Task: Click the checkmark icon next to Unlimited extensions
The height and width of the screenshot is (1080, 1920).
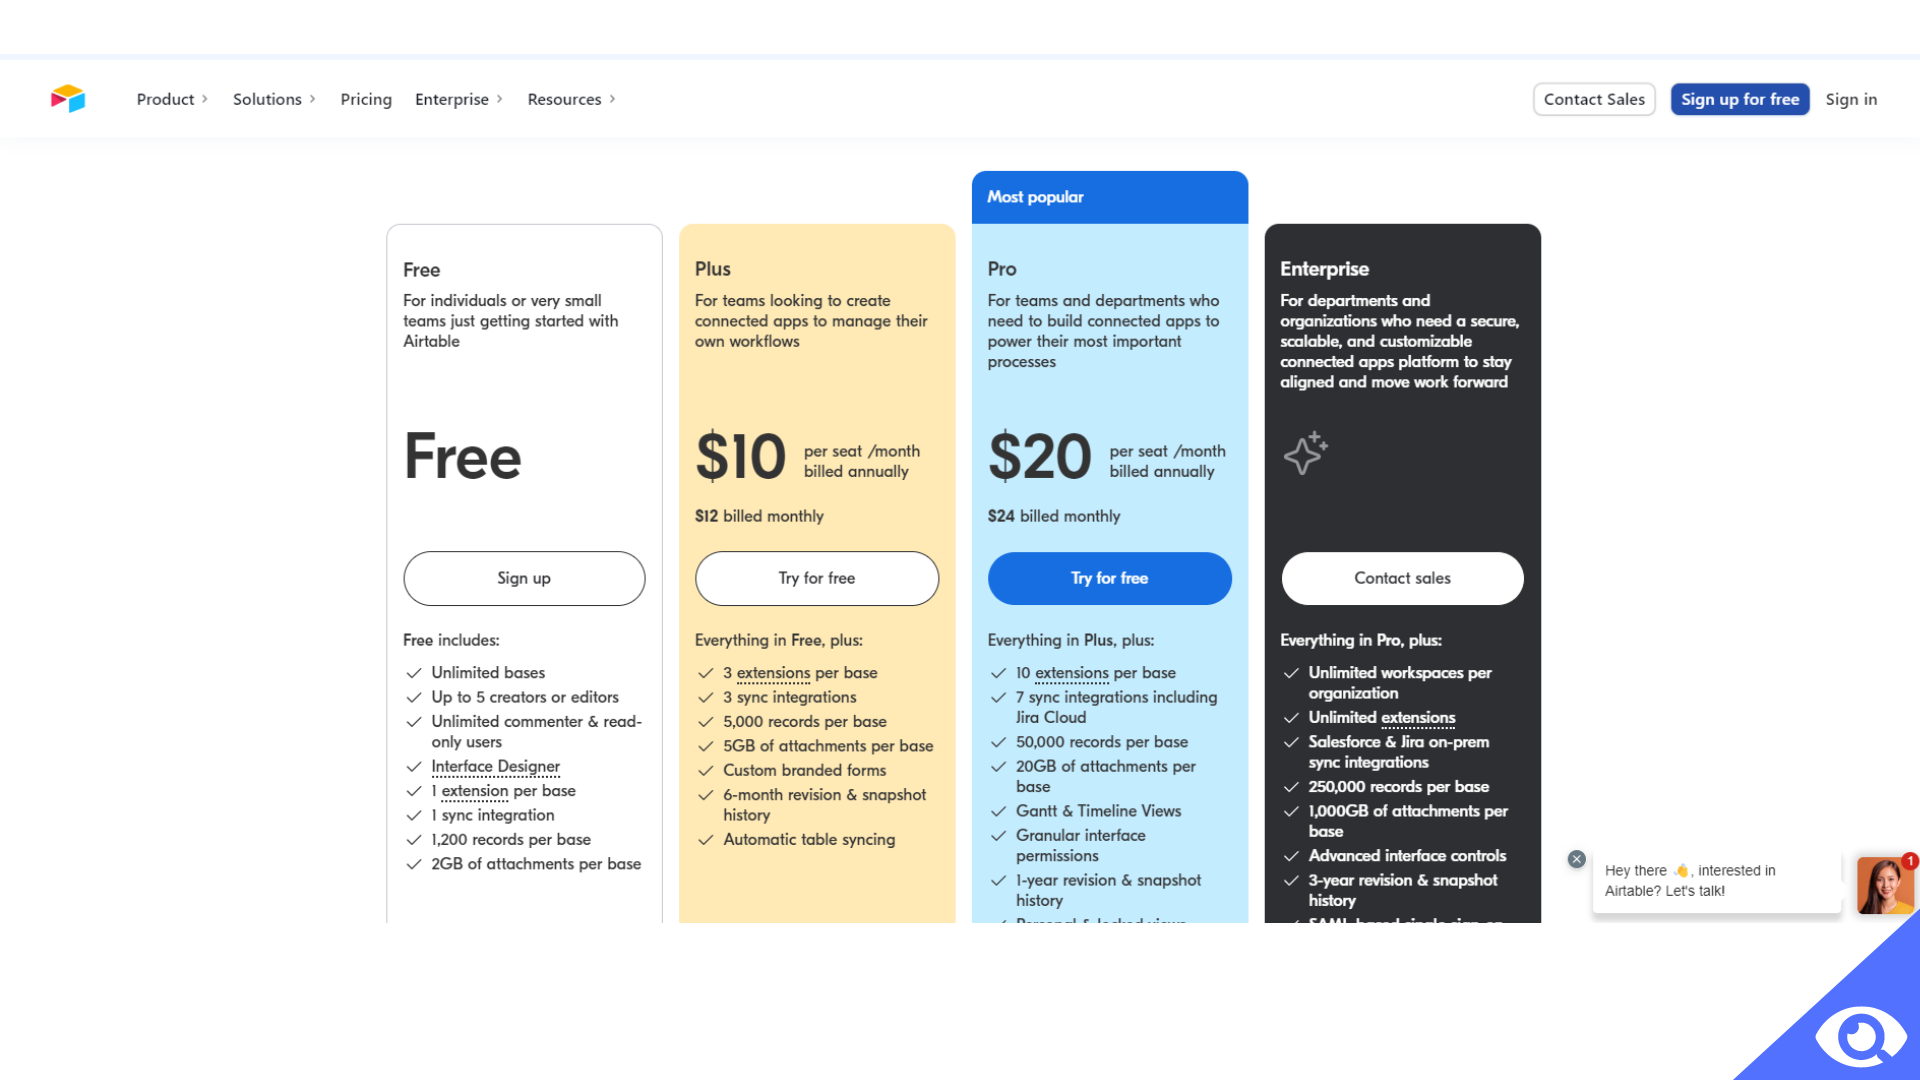Action: point(1291,716)
